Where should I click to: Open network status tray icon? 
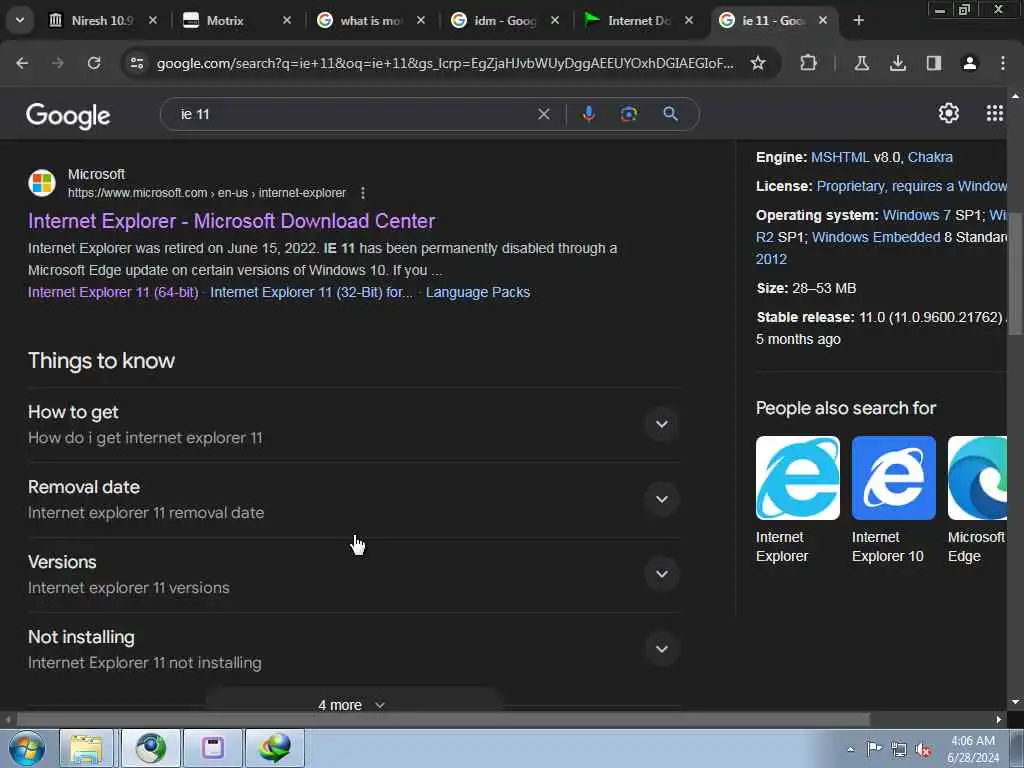coord(899,749)
